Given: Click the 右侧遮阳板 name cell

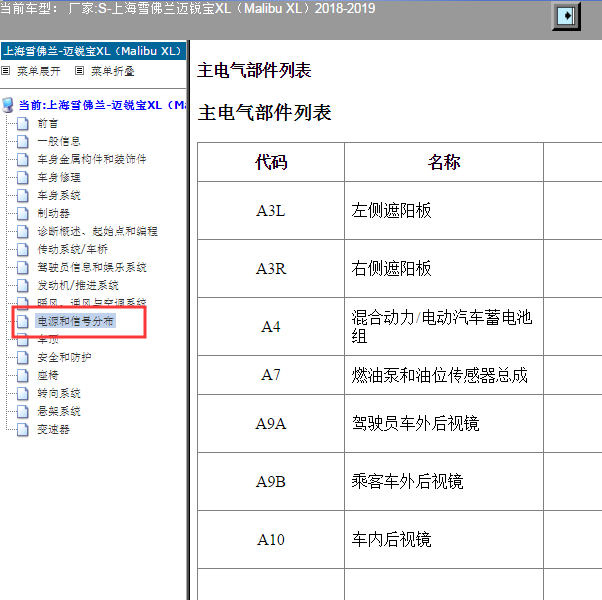Looking at the screenshot, I should (x=444, y=268).
